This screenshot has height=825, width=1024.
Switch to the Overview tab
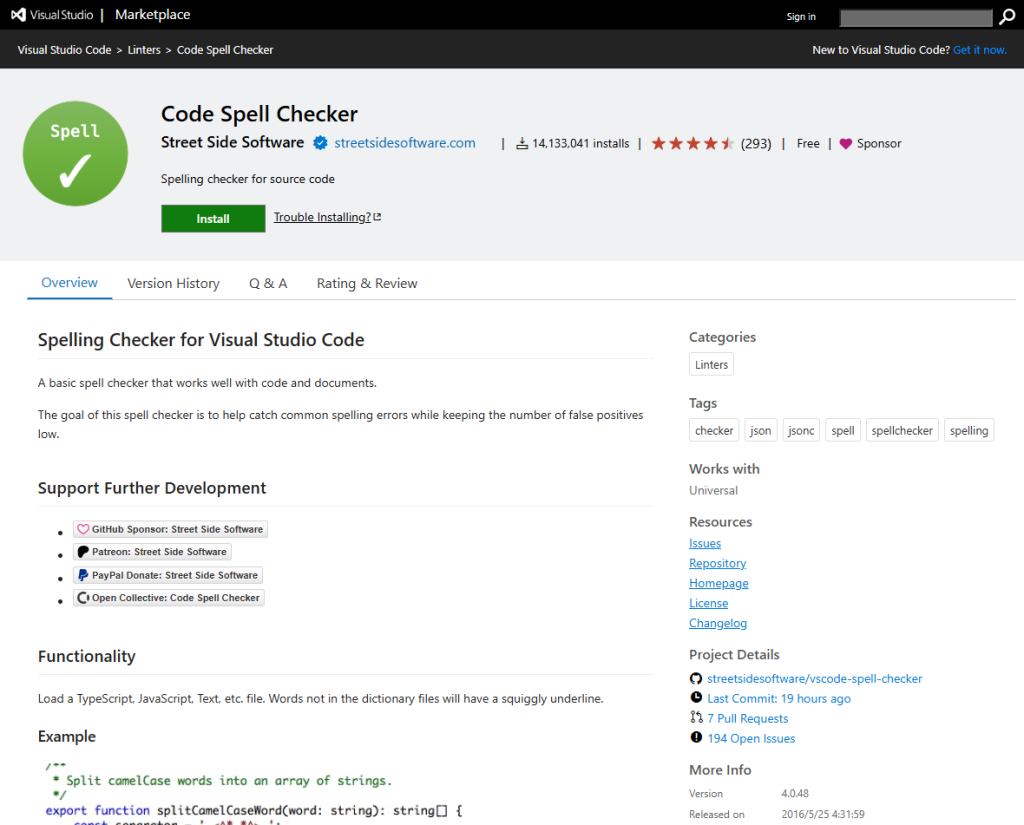(69, 283)
